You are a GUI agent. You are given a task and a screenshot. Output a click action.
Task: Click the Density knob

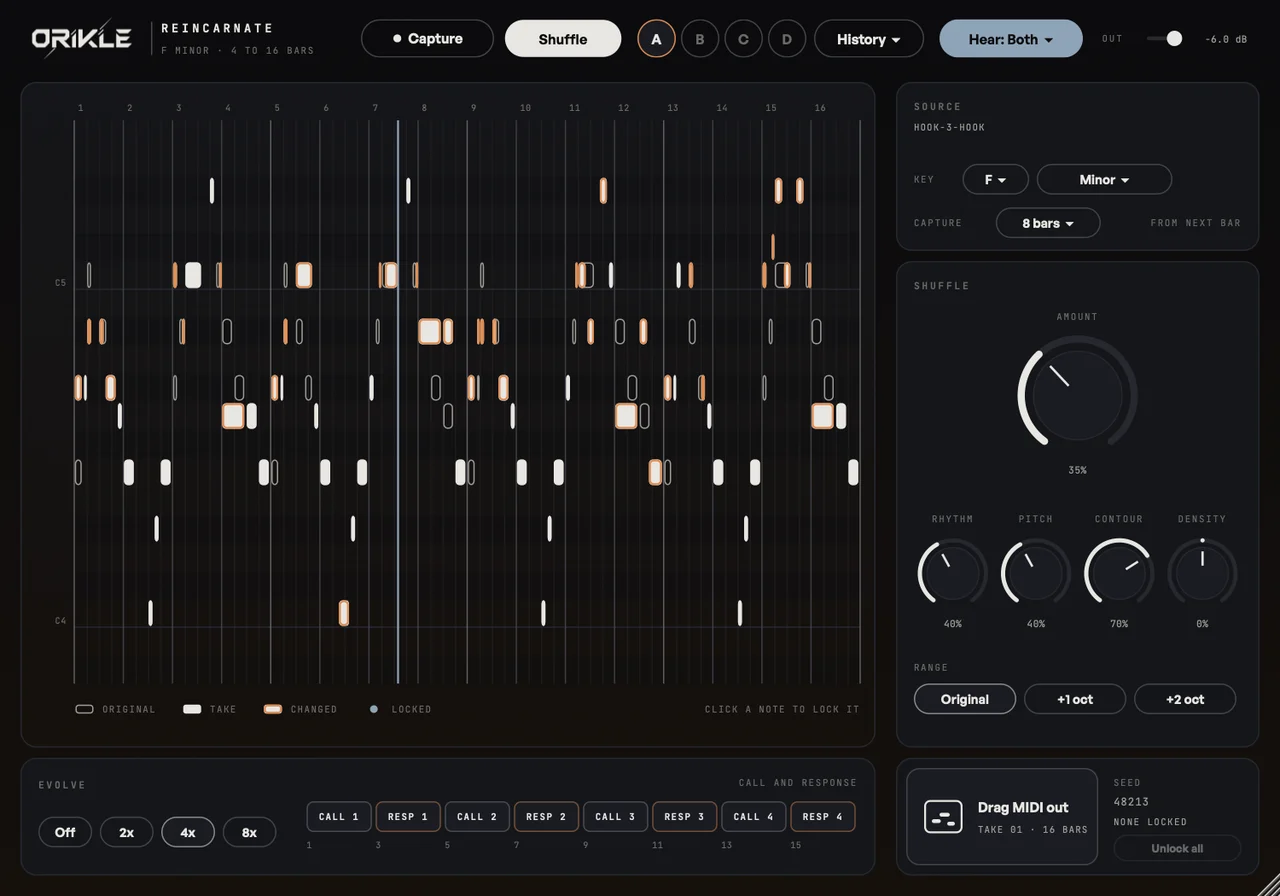click(1202, 574)
